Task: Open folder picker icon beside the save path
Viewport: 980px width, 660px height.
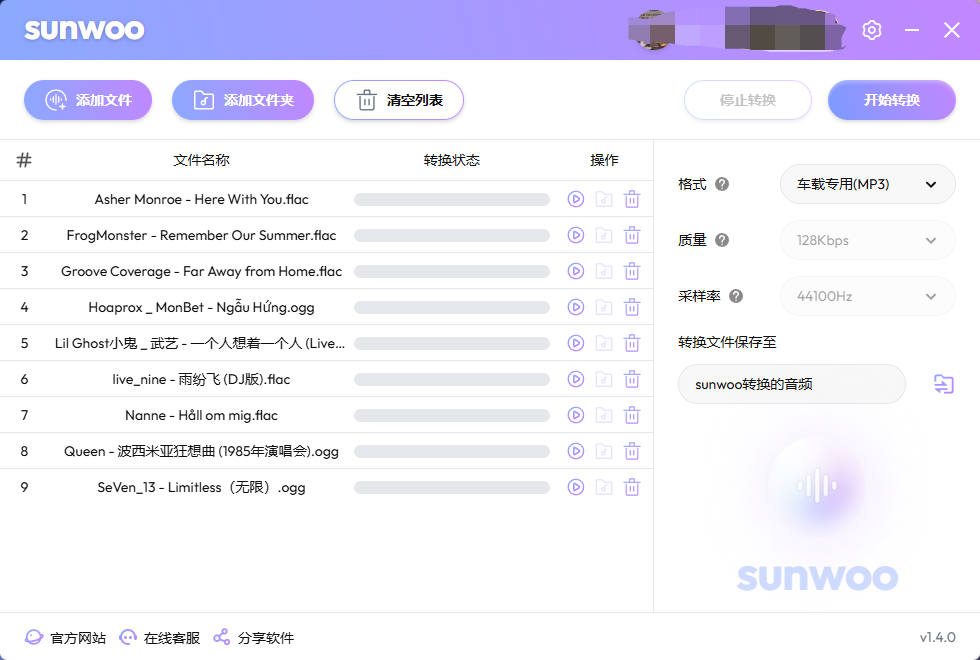Action: click(x=943, y=383)
